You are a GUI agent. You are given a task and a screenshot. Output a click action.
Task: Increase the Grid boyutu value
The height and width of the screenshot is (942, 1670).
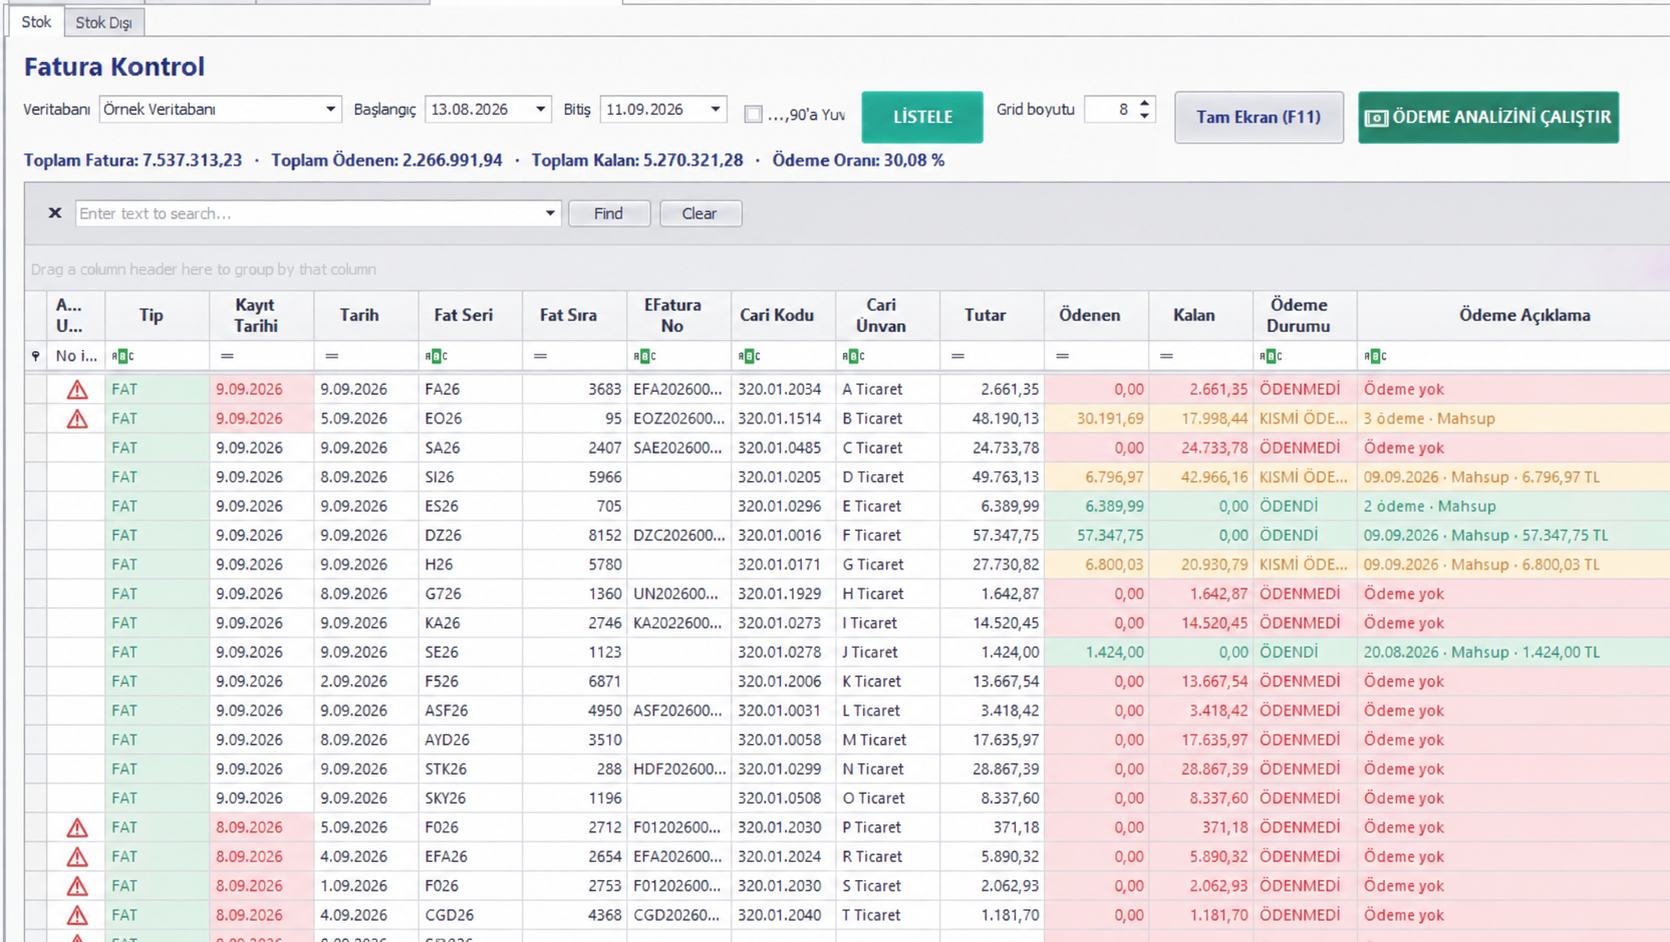click(x=1145, y=103)
